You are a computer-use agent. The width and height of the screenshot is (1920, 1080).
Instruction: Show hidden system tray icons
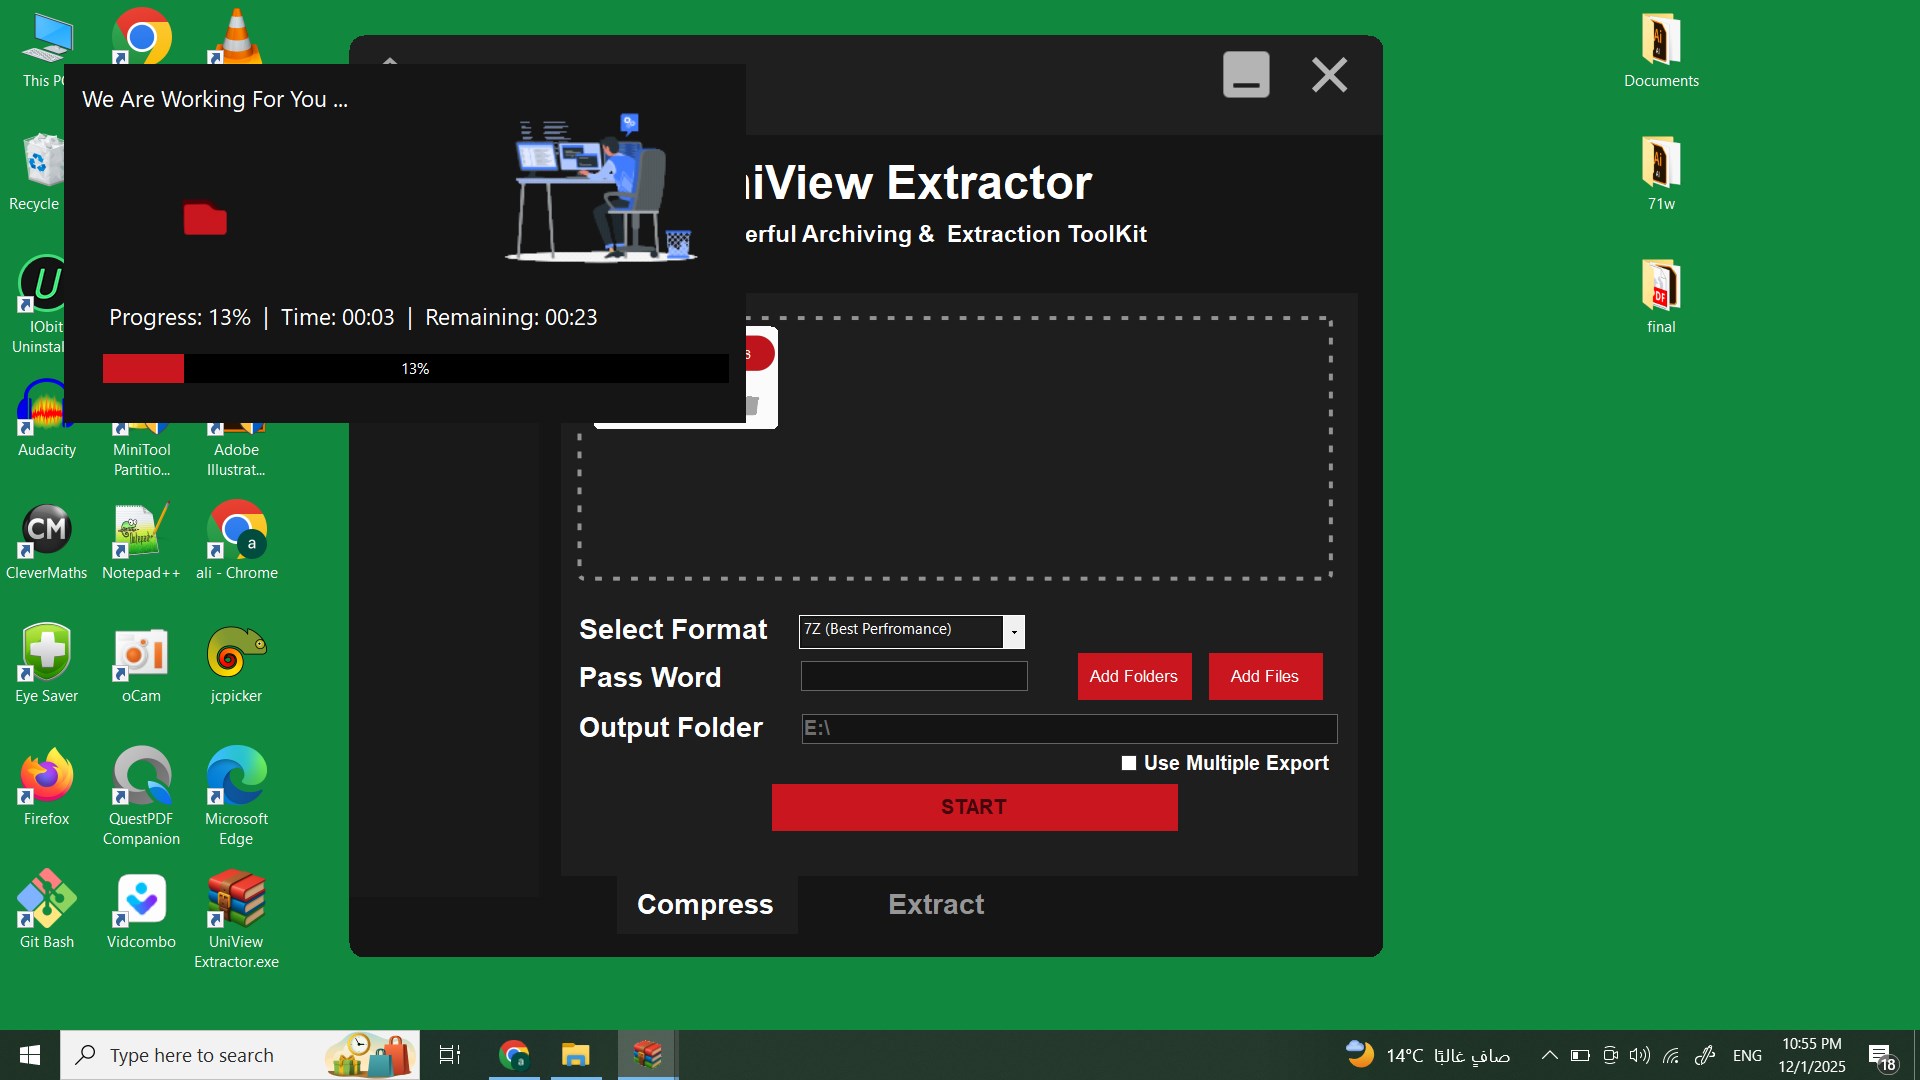click(1549, 1055)
